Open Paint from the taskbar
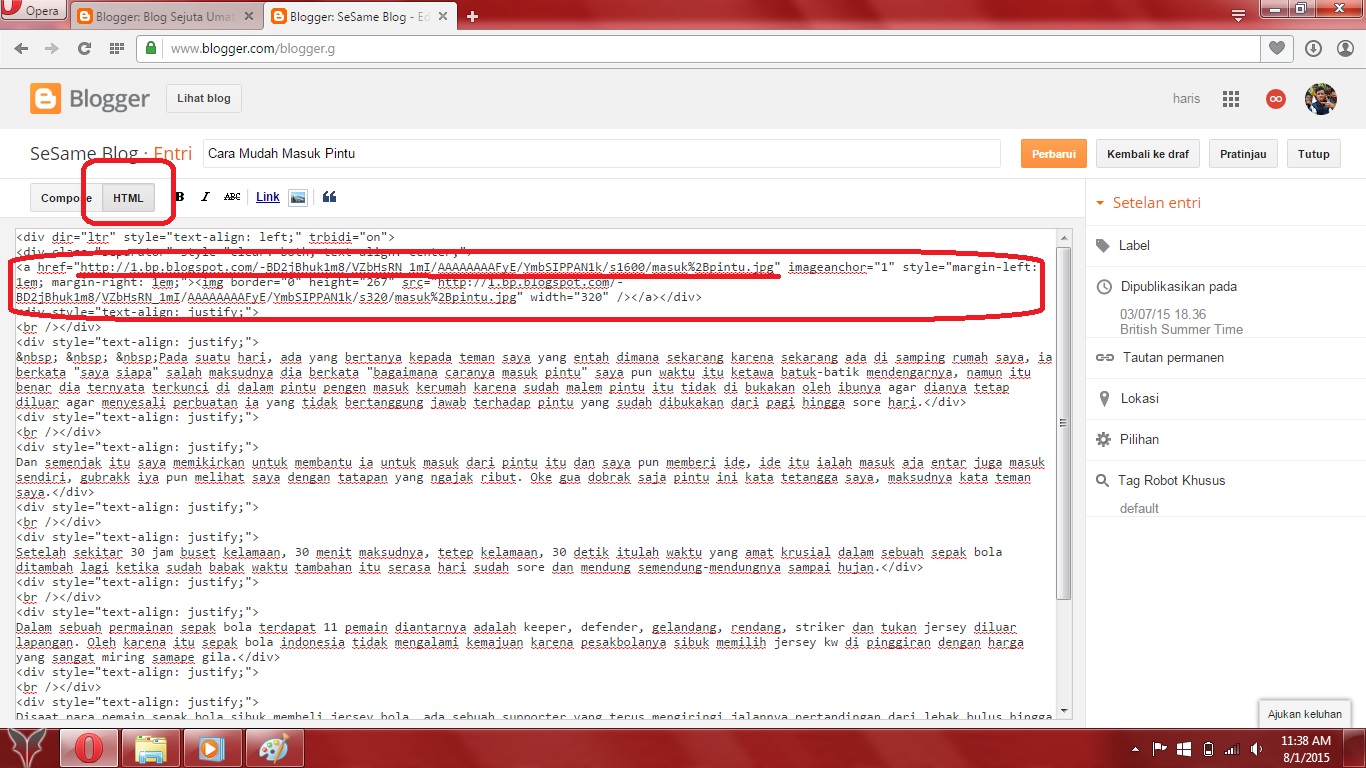Image resolution: width=1366 pixels, height=768 pixels. click(273, 748)
